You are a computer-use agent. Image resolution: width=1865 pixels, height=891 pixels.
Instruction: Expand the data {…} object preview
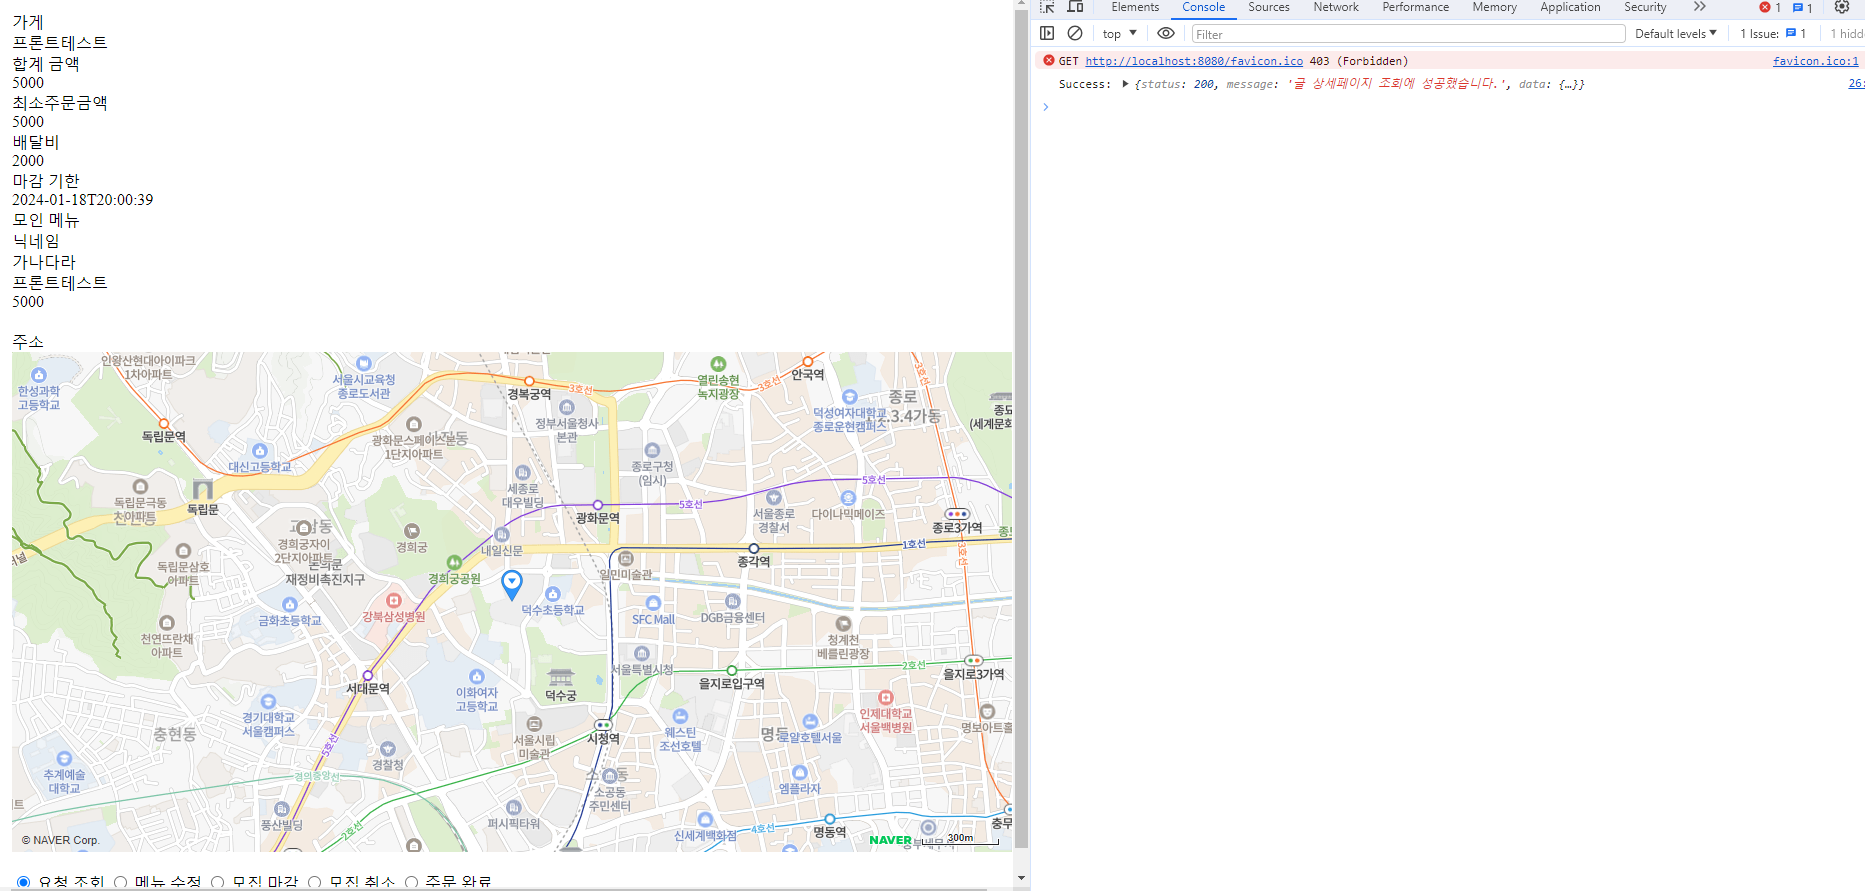pyautogui.click(x=1571, y=84)
